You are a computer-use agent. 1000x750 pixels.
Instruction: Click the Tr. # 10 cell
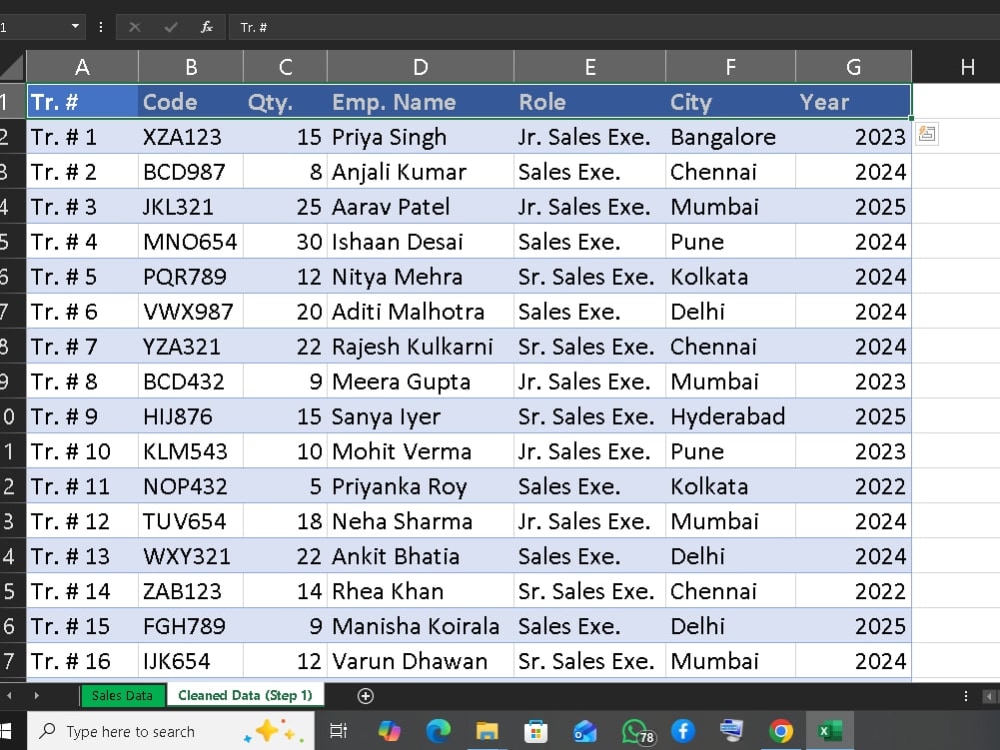click(x=82, y=452)
